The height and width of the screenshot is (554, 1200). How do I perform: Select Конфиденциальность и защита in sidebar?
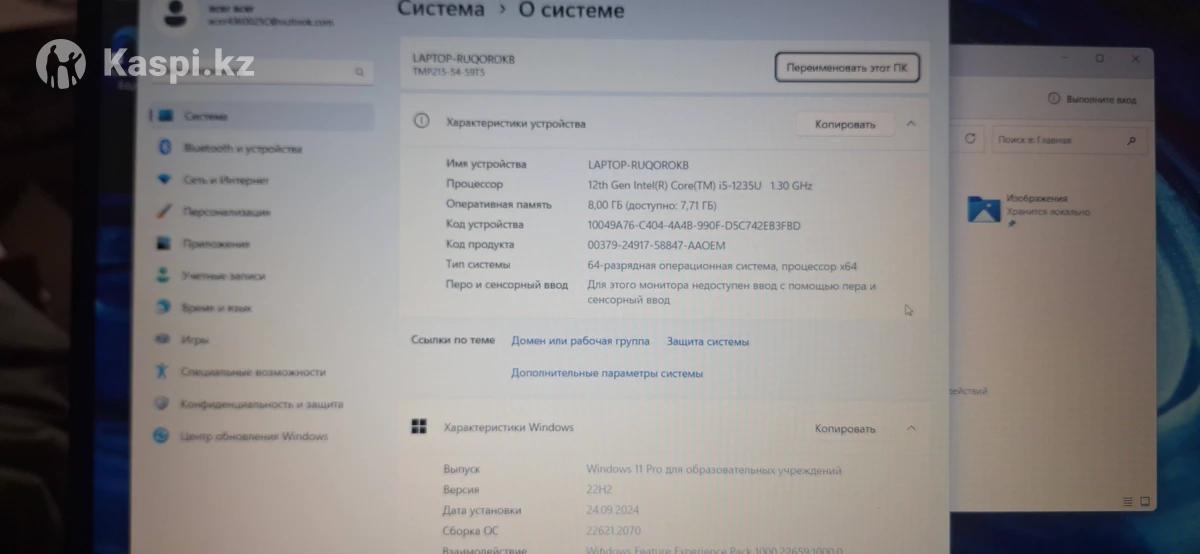(x=261, y=404)
